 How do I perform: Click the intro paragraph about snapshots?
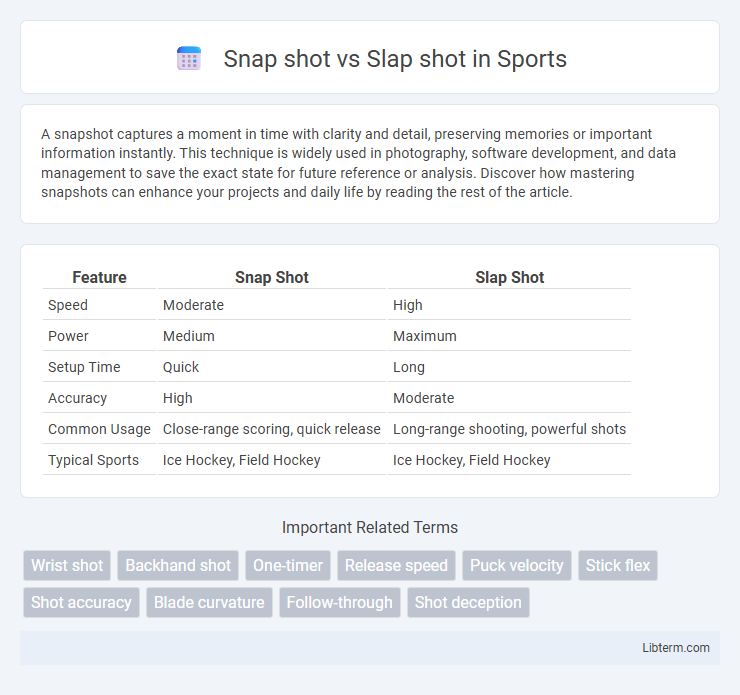coord(359,163)
